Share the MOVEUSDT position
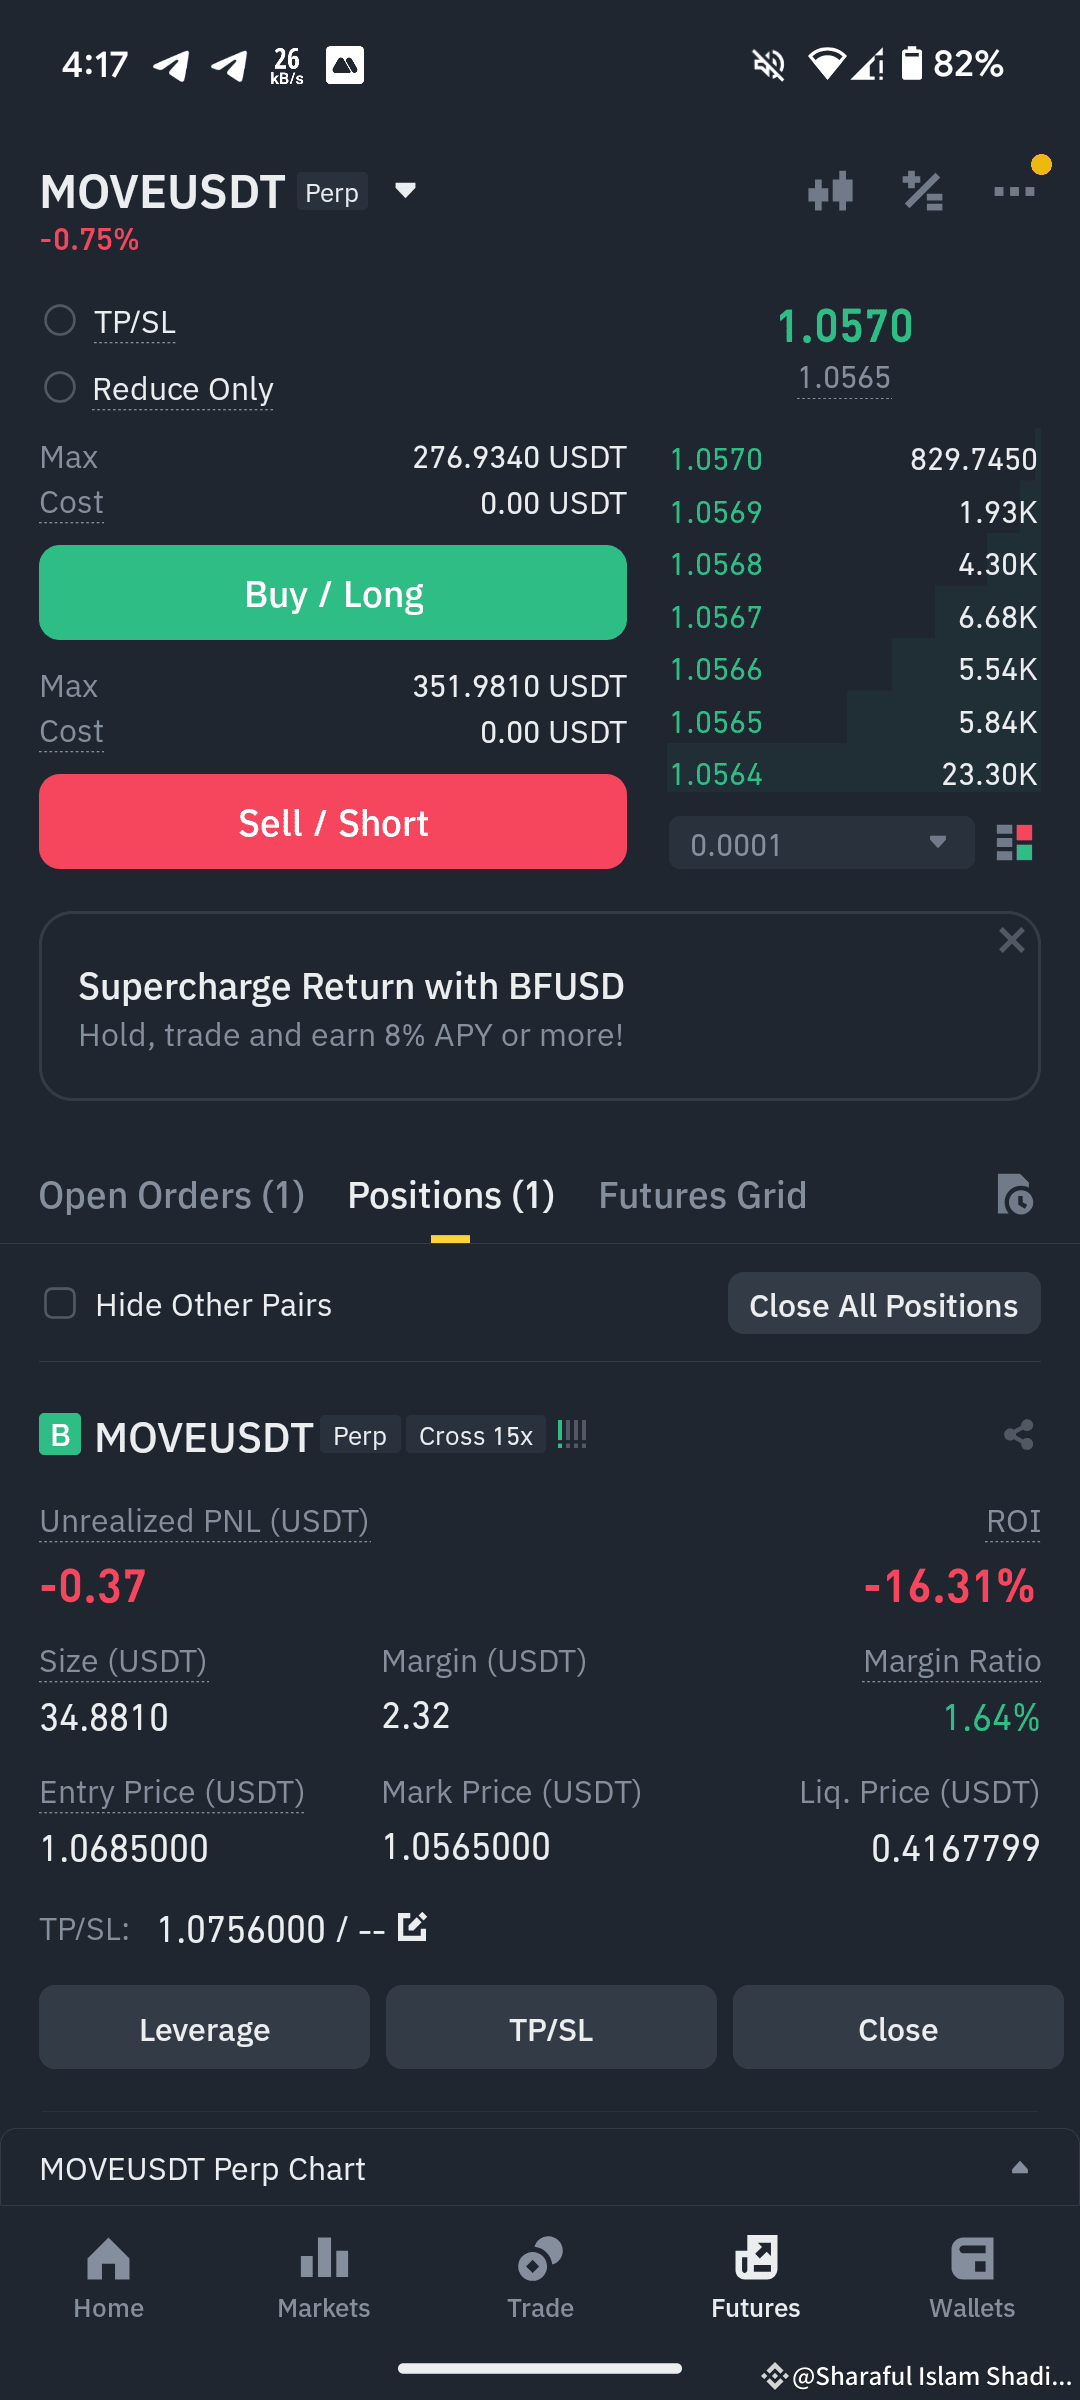Screen dimensions: 1080x2400 coord(1018,1435)
